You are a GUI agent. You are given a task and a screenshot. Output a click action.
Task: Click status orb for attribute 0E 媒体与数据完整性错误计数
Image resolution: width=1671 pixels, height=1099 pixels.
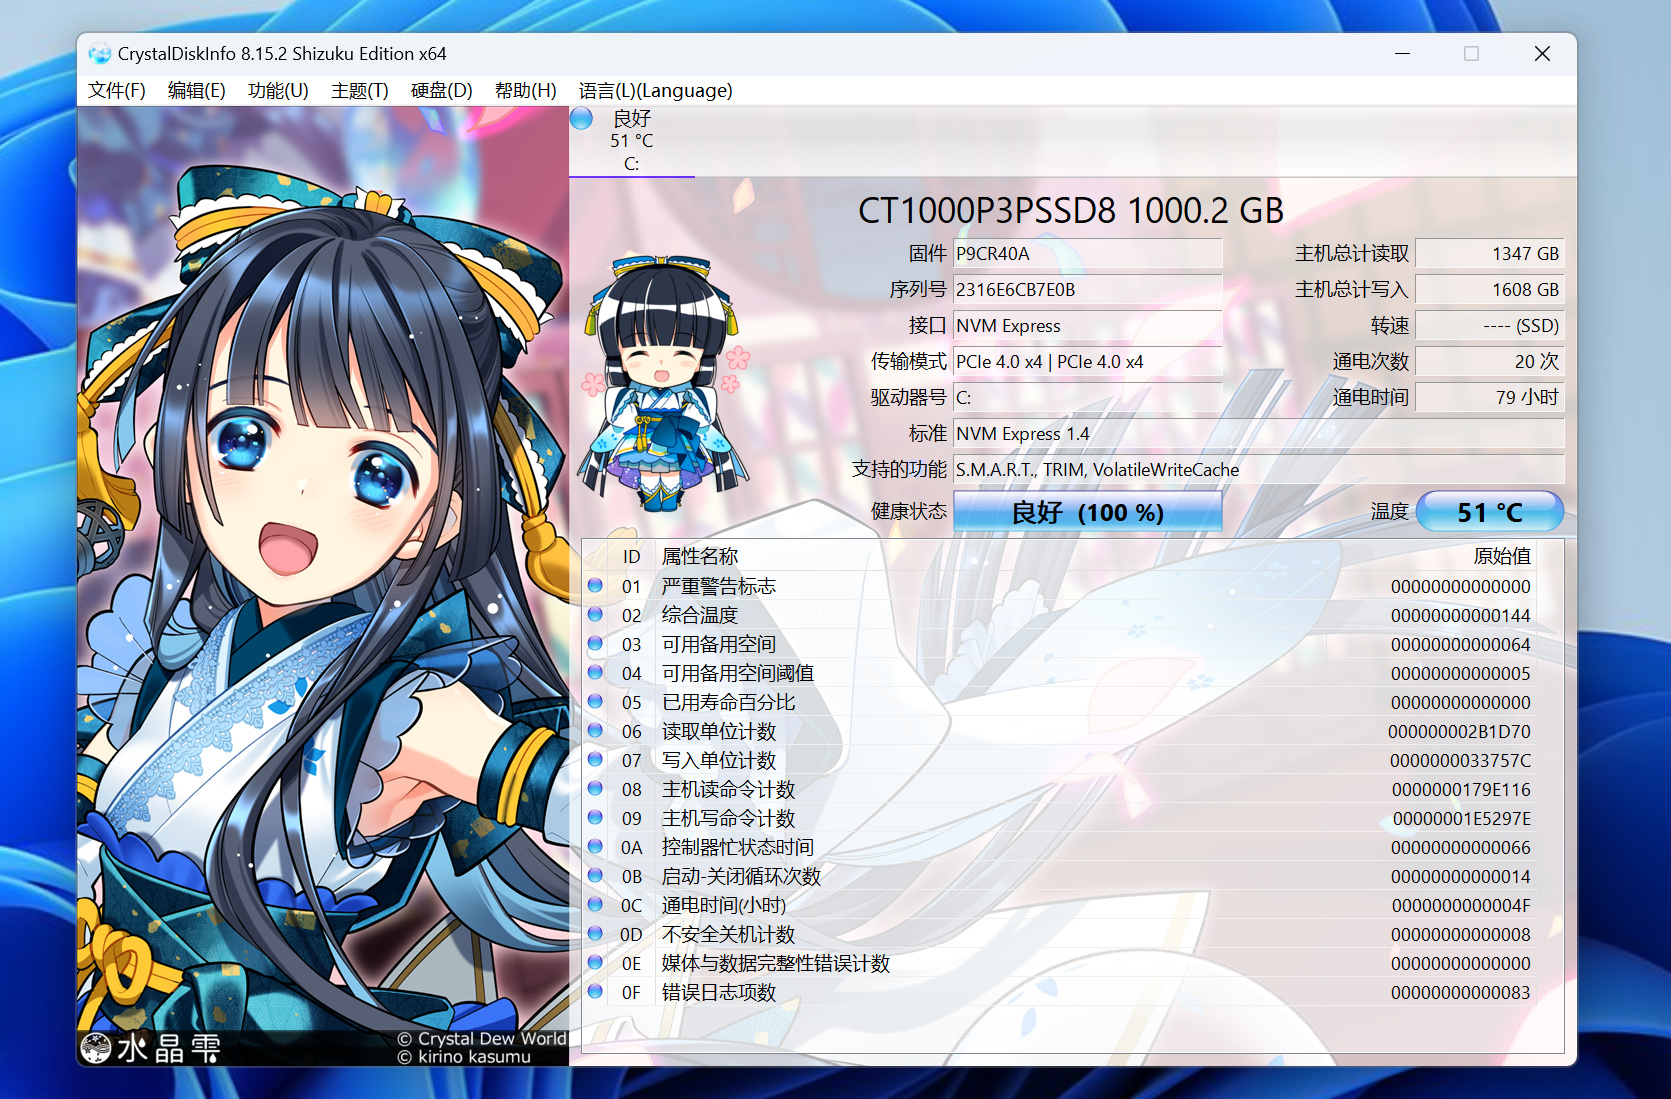tap(595, 962)
